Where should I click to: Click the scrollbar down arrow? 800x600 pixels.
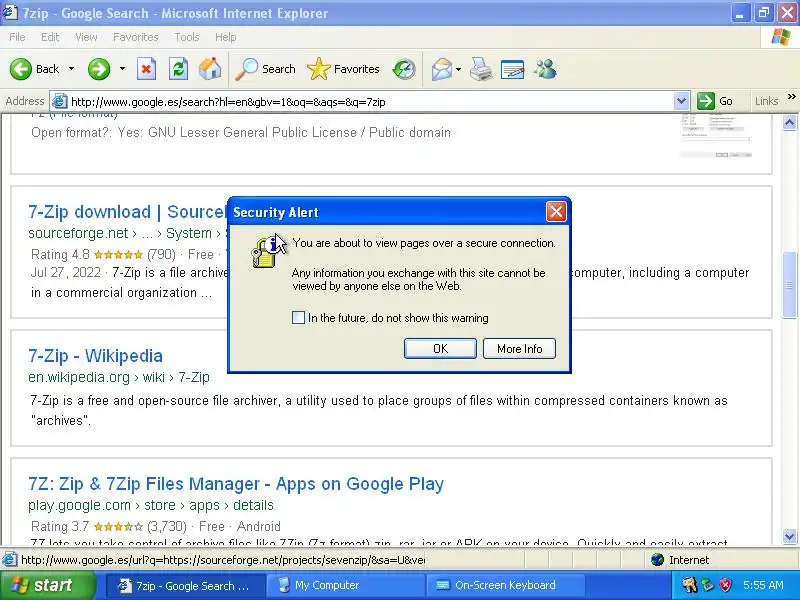(x=789, y=536)
